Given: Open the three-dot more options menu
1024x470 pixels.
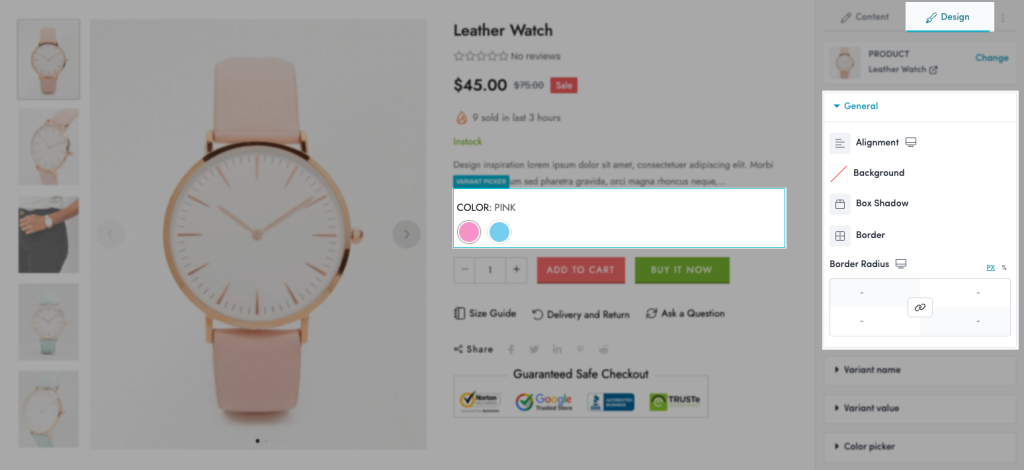Looking at the screenshot, I should (x=1003, y=18).
